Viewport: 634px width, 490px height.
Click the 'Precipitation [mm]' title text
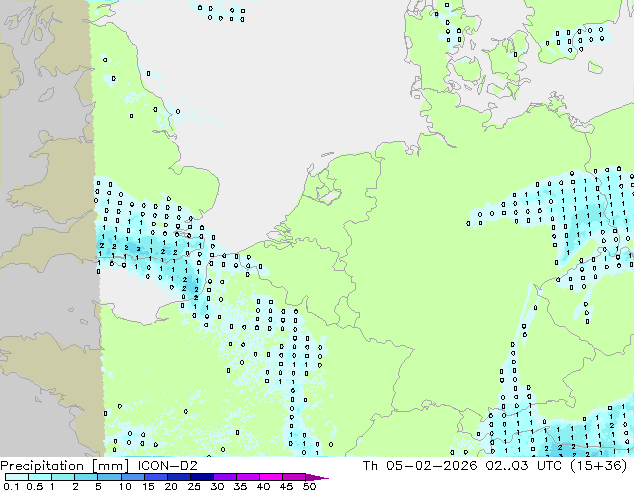pyautogui.click(x=65, y=466)
